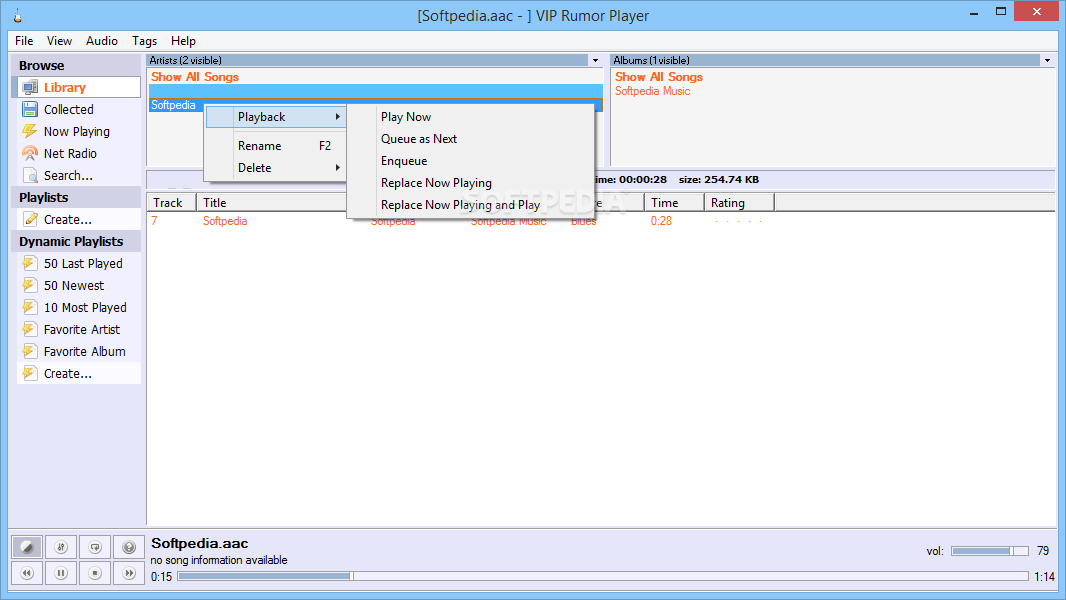Viewport: 1066px width, 600px height.
Task: Seek using the playback progress bar
Action: (603, 576)
